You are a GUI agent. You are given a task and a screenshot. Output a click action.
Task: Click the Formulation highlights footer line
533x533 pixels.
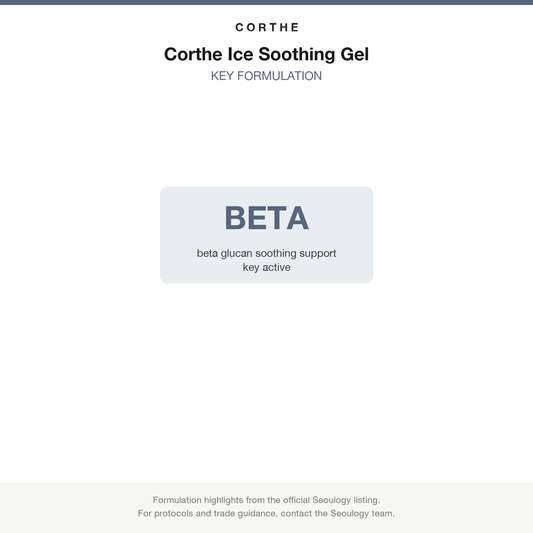266,500
